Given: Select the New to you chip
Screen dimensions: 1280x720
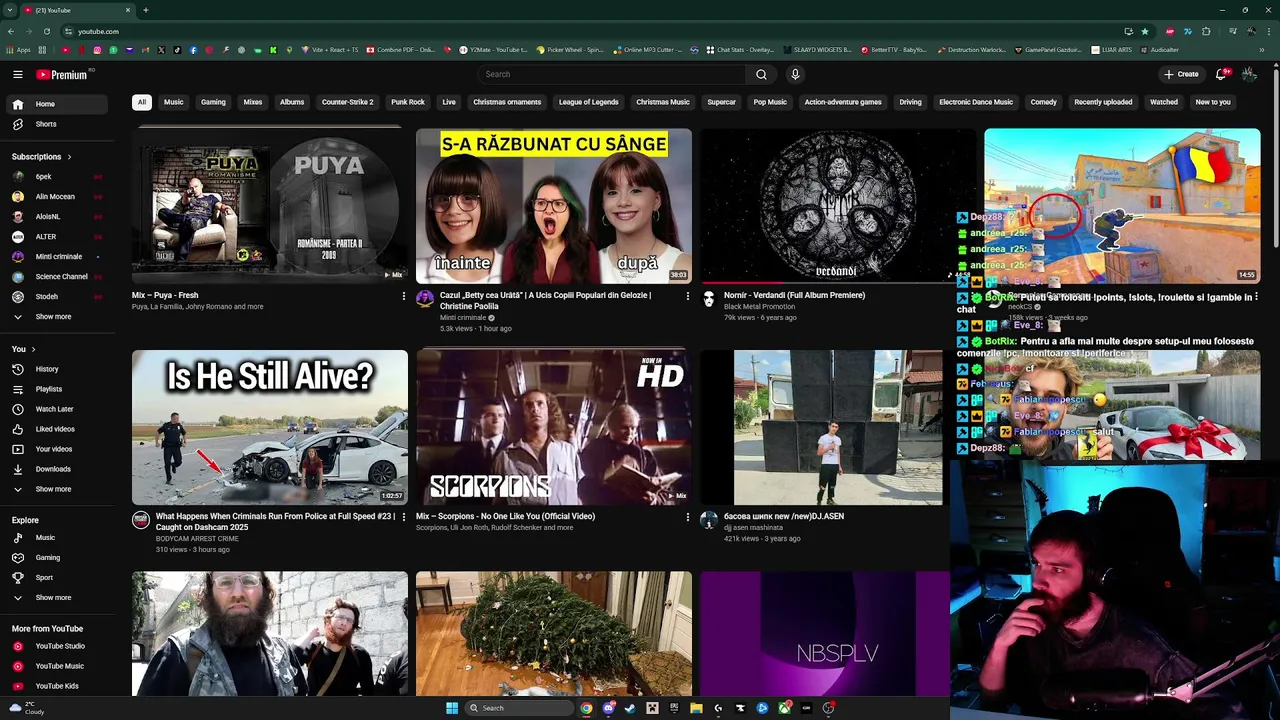Looking at the screenshot, I should point(1213,102).
